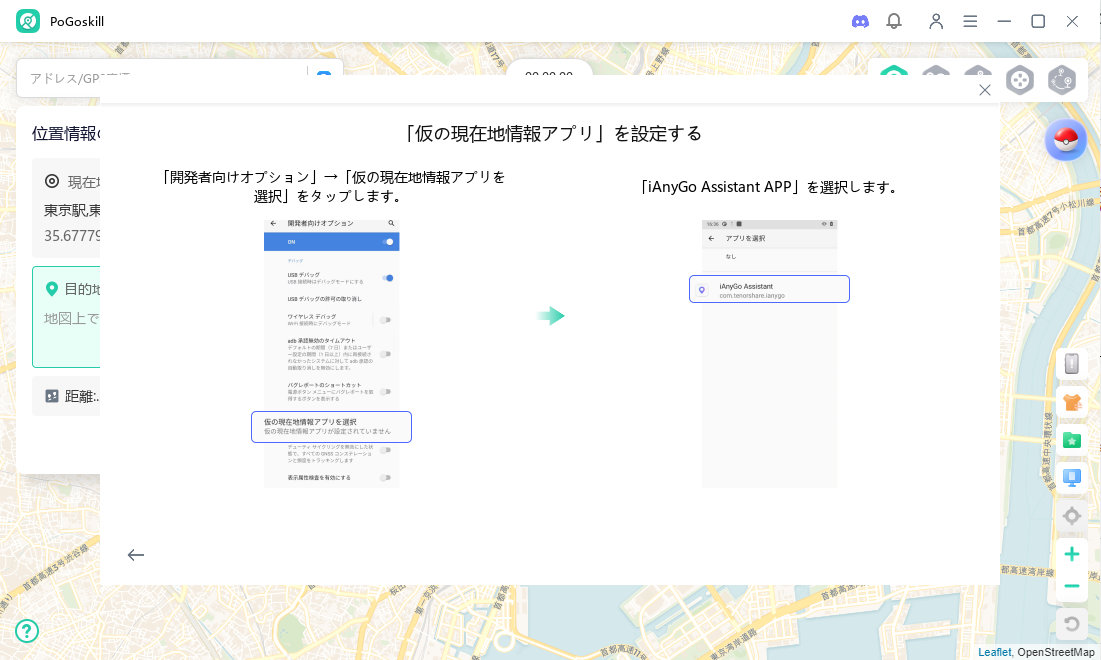Open the green favorites star icon

[1072, 440]
